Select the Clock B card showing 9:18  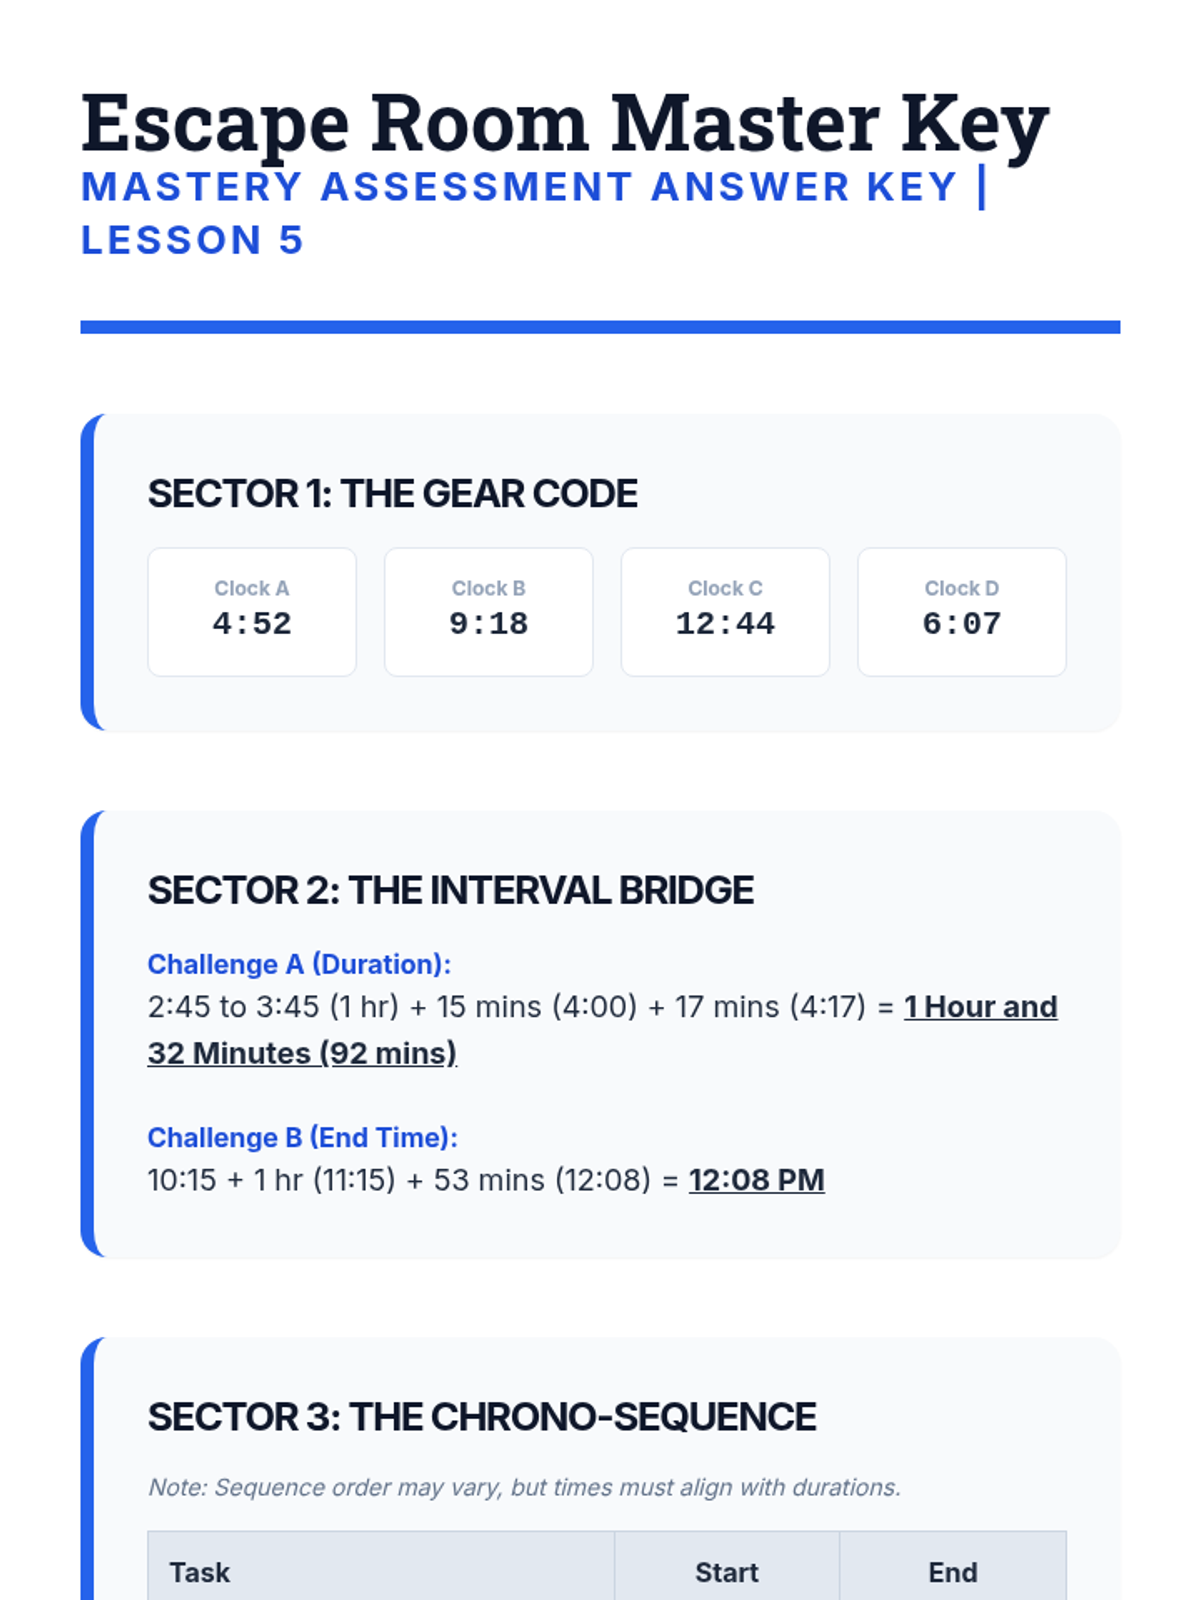tap(489, 612)
